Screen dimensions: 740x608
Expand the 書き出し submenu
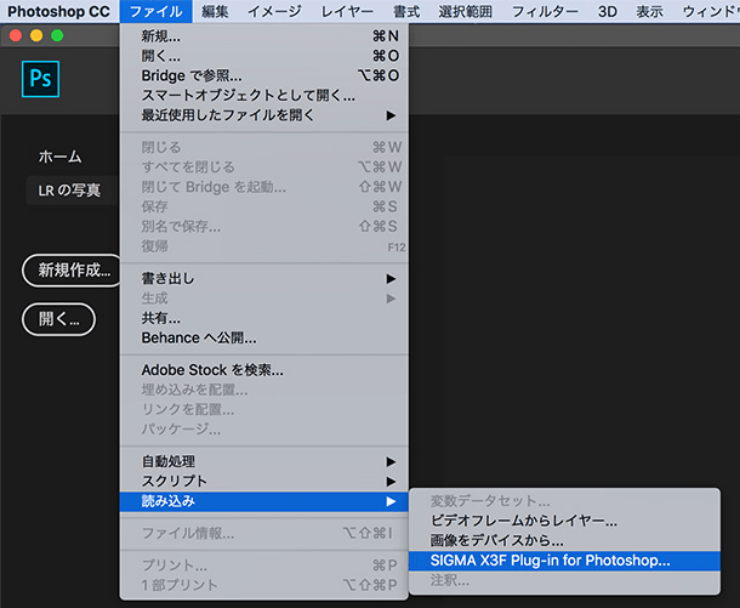pyautogui.click(x=264, y=279)
